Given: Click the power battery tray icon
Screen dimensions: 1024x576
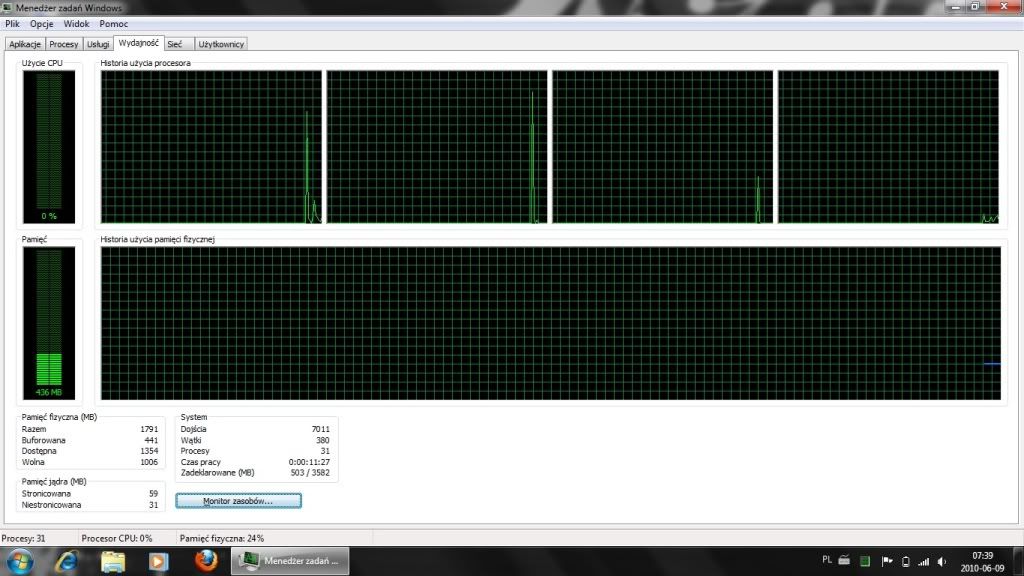Looking at the screenshot, I should [x=906, y=562].
